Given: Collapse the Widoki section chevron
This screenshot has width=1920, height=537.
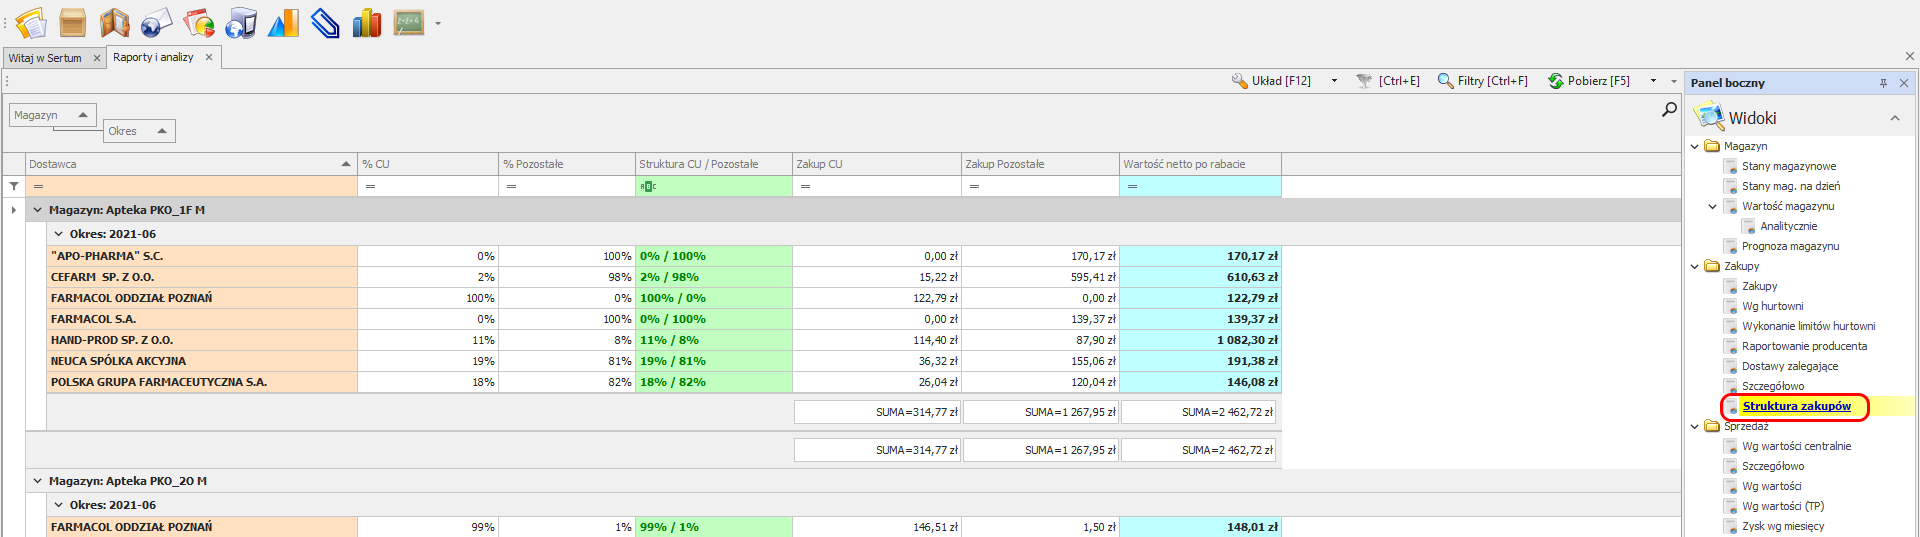Looking at the screenshot, I should [1894, 118].
